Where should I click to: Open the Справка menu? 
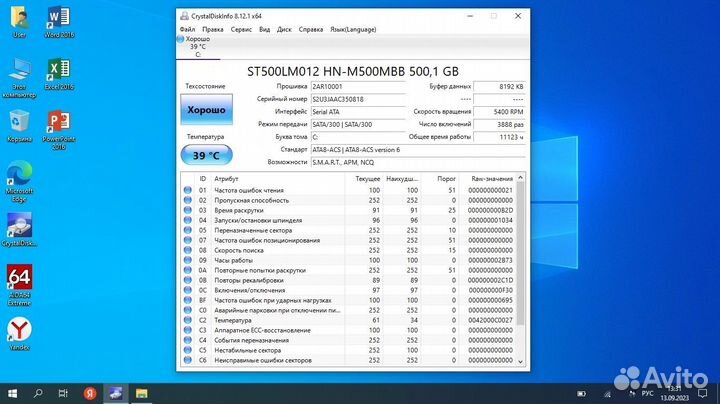[311, 29]
